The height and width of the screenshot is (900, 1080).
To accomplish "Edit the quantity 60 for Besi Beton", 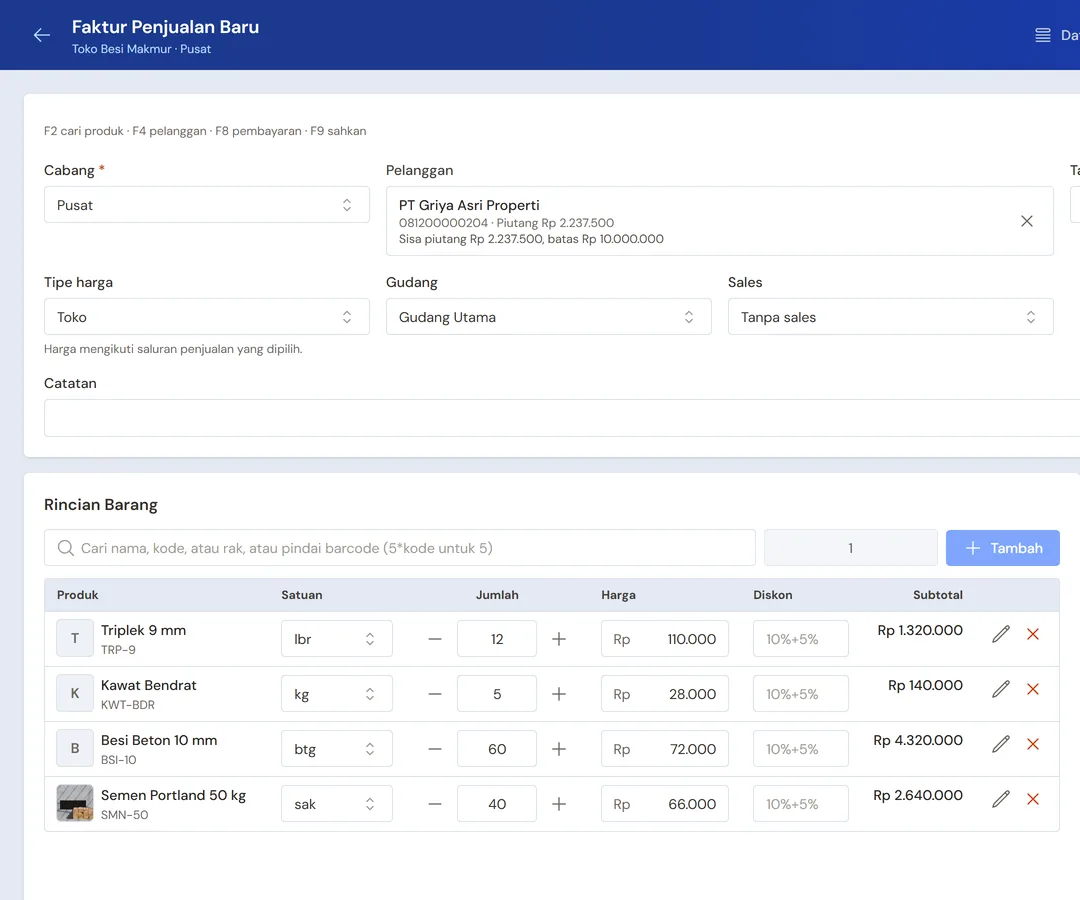I will [x=497, y=749].
